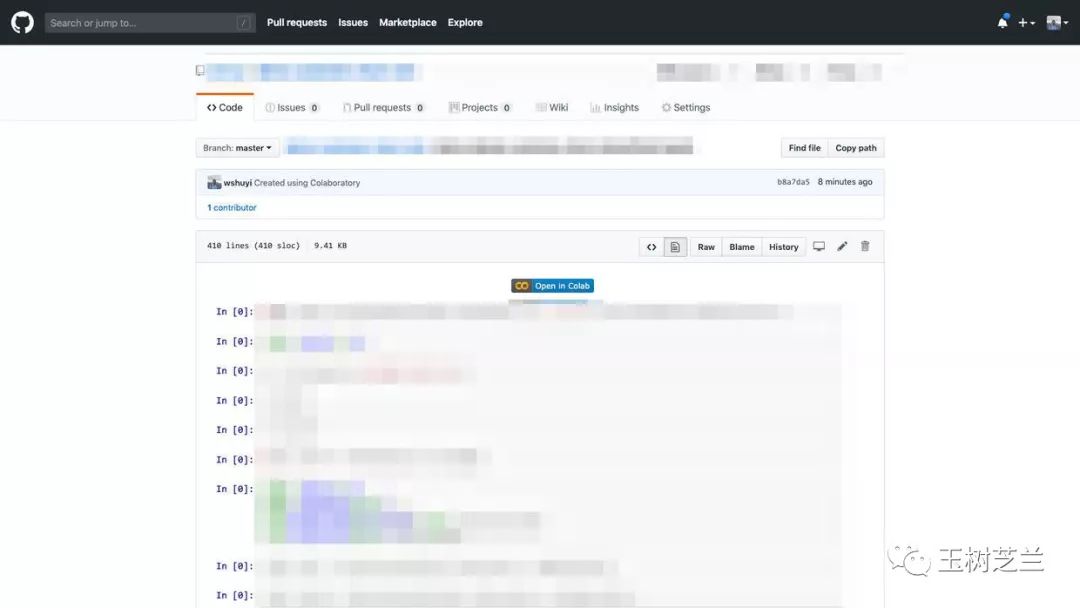
Task: Open the repository Settings tab
Action: coord(685,107)
